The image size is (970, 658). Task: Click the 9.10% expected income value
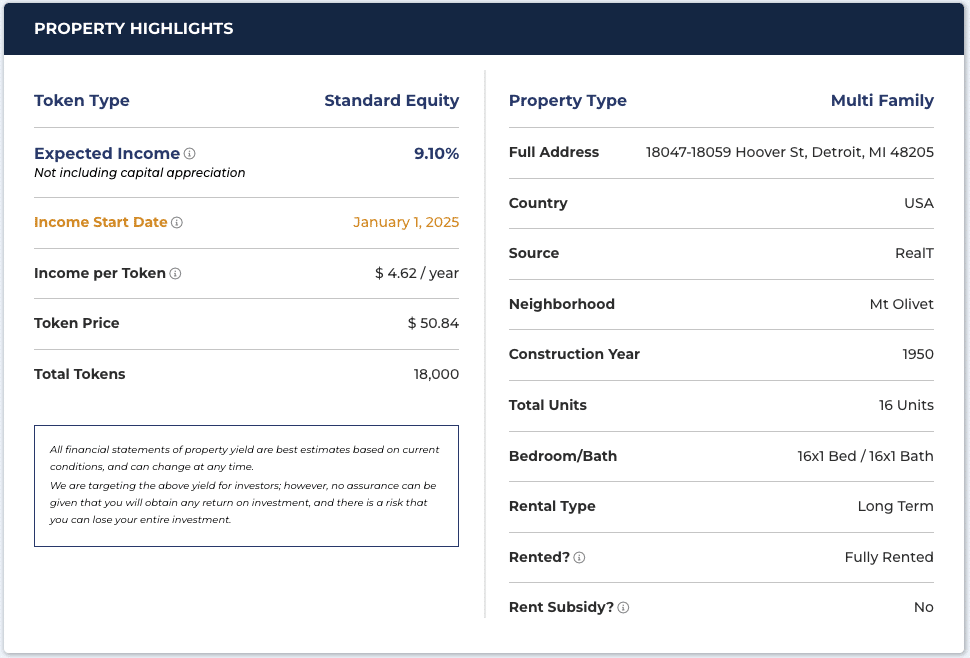coord(436,154)
